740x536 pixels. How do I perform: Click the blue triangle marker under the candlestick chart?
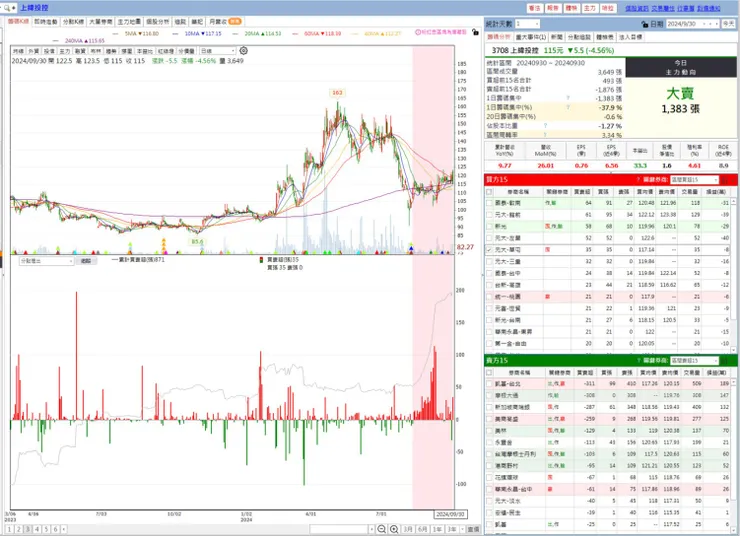411,248
